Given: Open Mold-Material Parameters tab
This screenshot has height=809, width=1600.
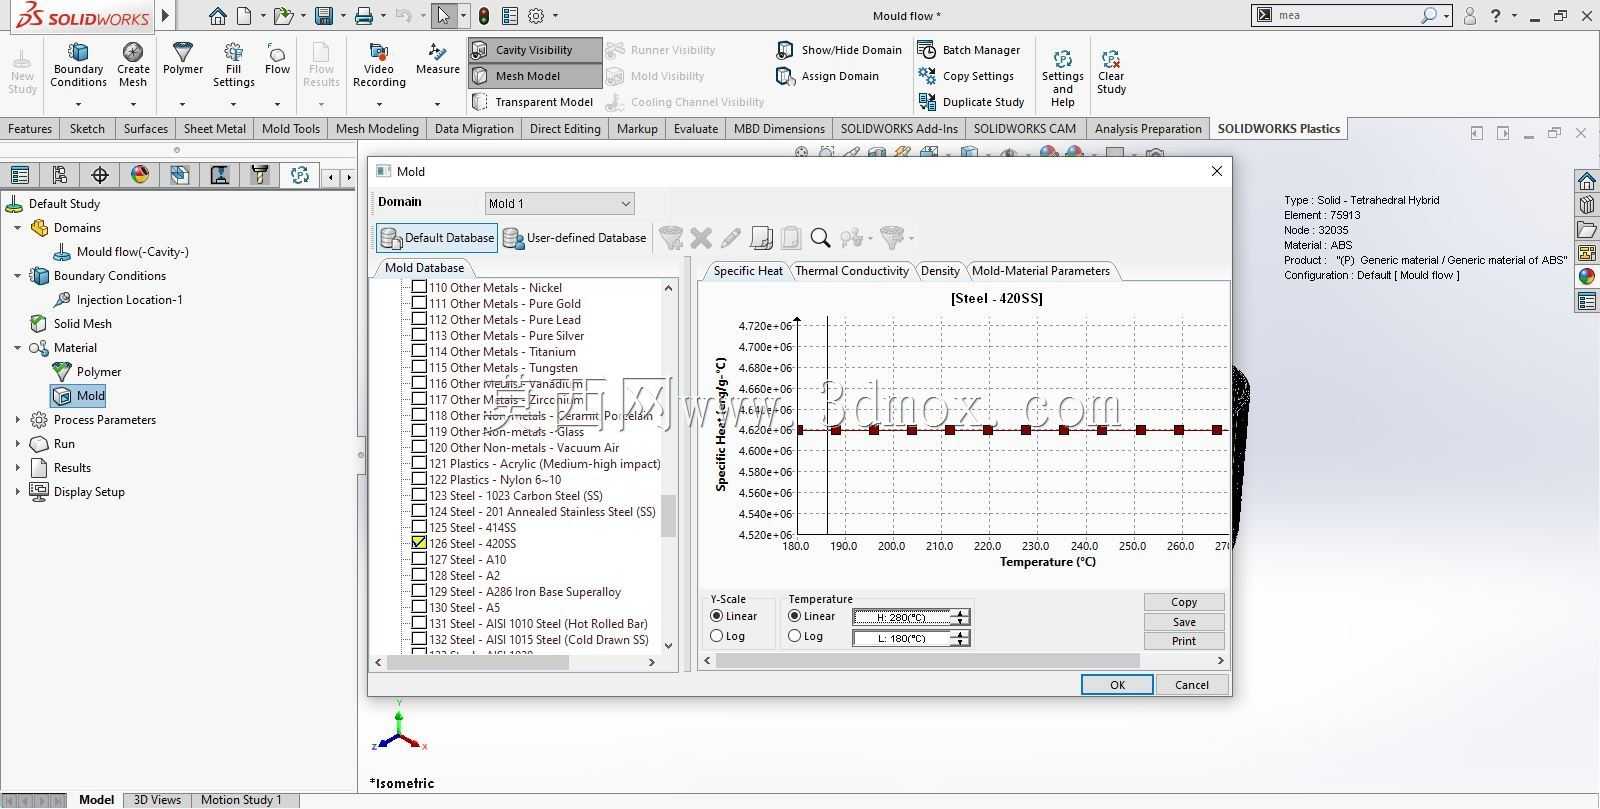Looking at the screenshot, I should [1040, 271].
